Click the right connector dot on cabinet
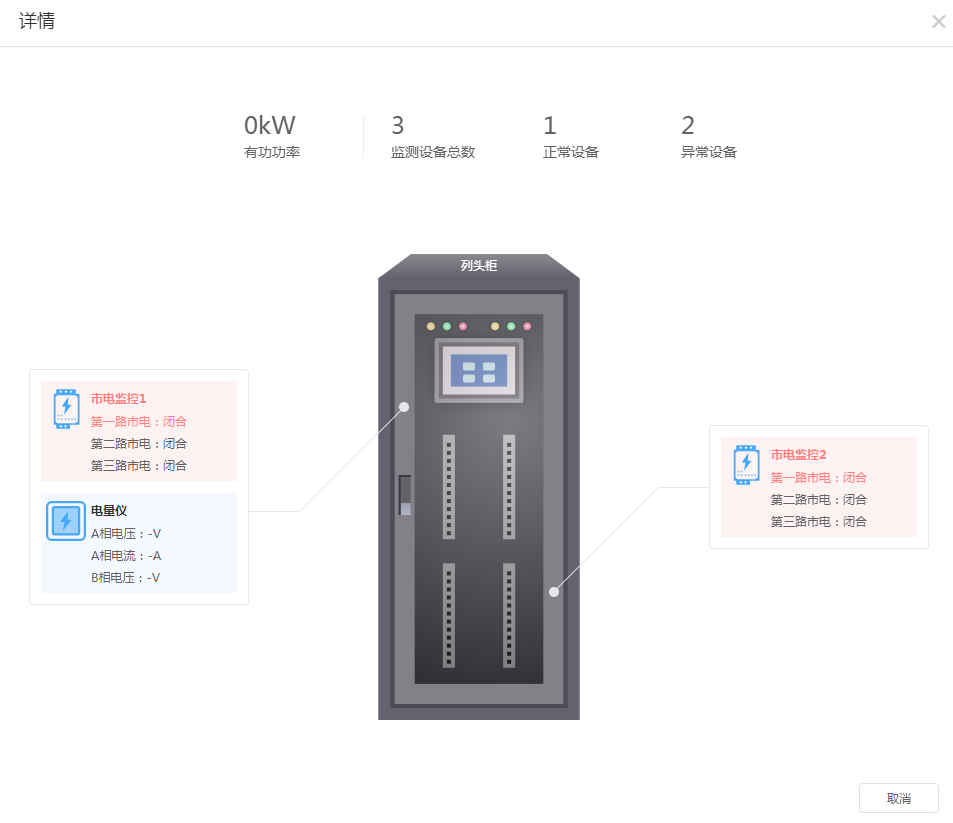 tap(554, 591)
